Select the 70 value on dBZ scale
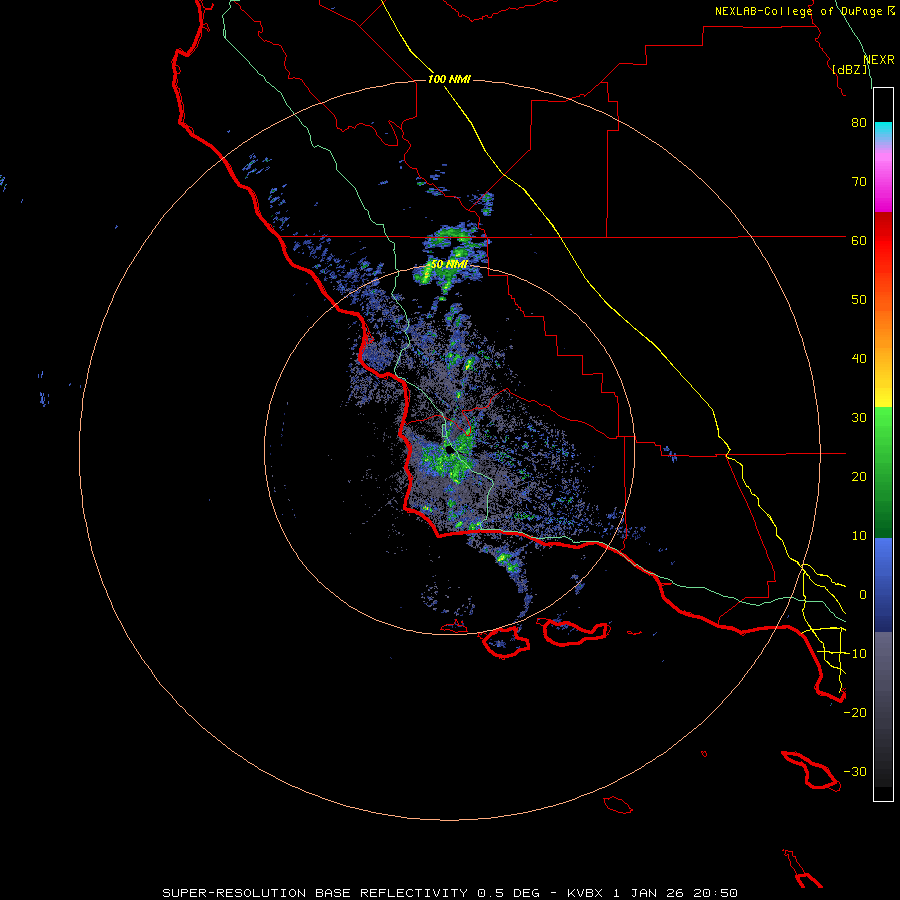This screenshot has height=900, width=900. 859,182
